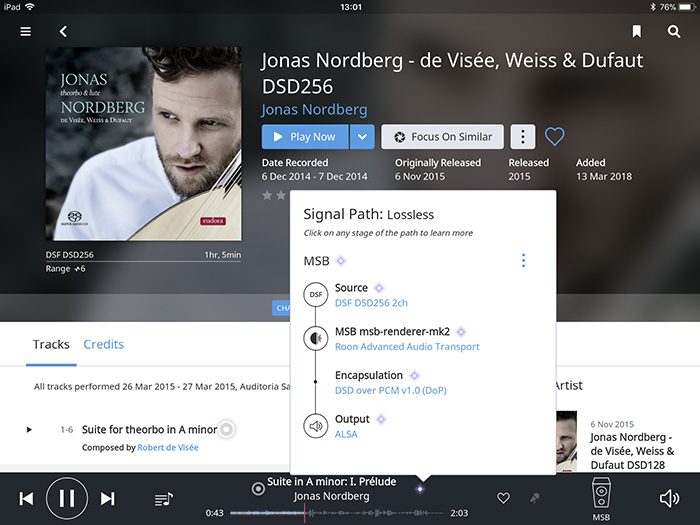The height and width of the screenshot is (525, 700).
Task: Click the Wi-Fi status icon
Action: tap(30, 7)
